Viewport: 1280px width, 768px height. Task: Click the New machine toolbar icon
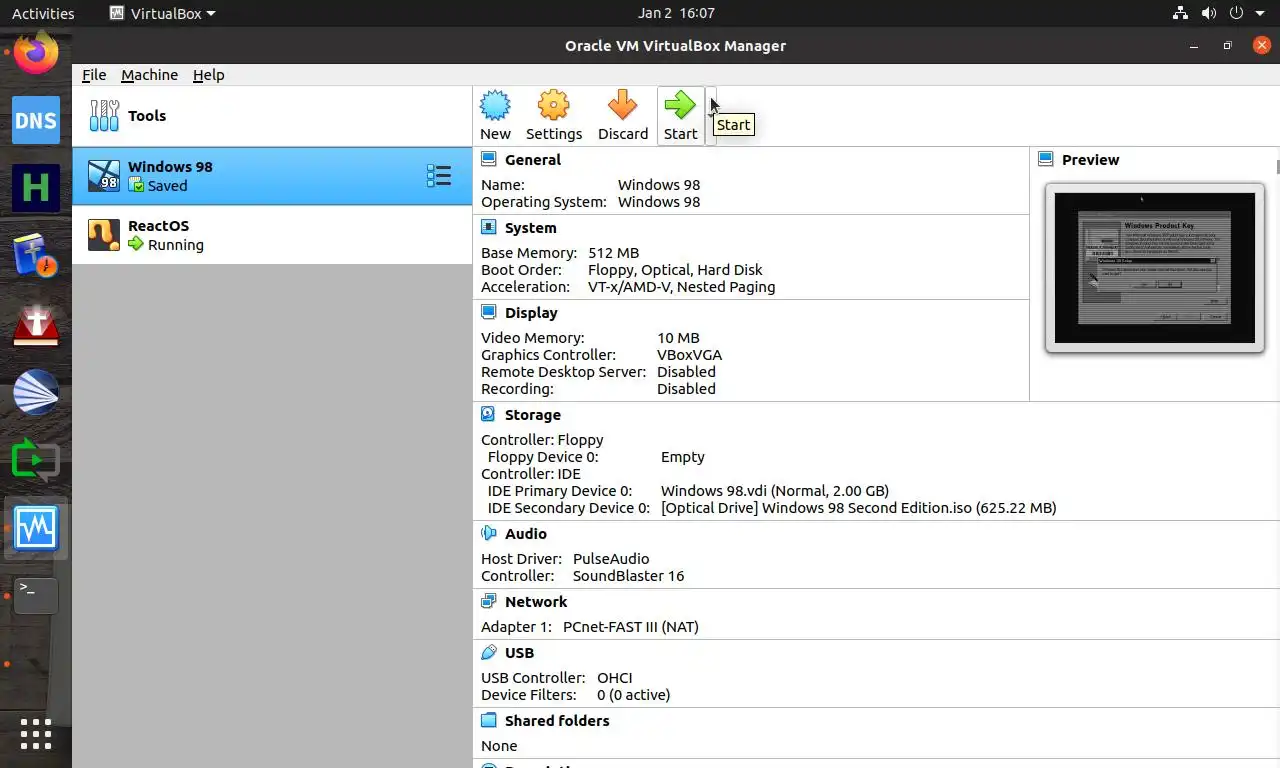[495, 115]
